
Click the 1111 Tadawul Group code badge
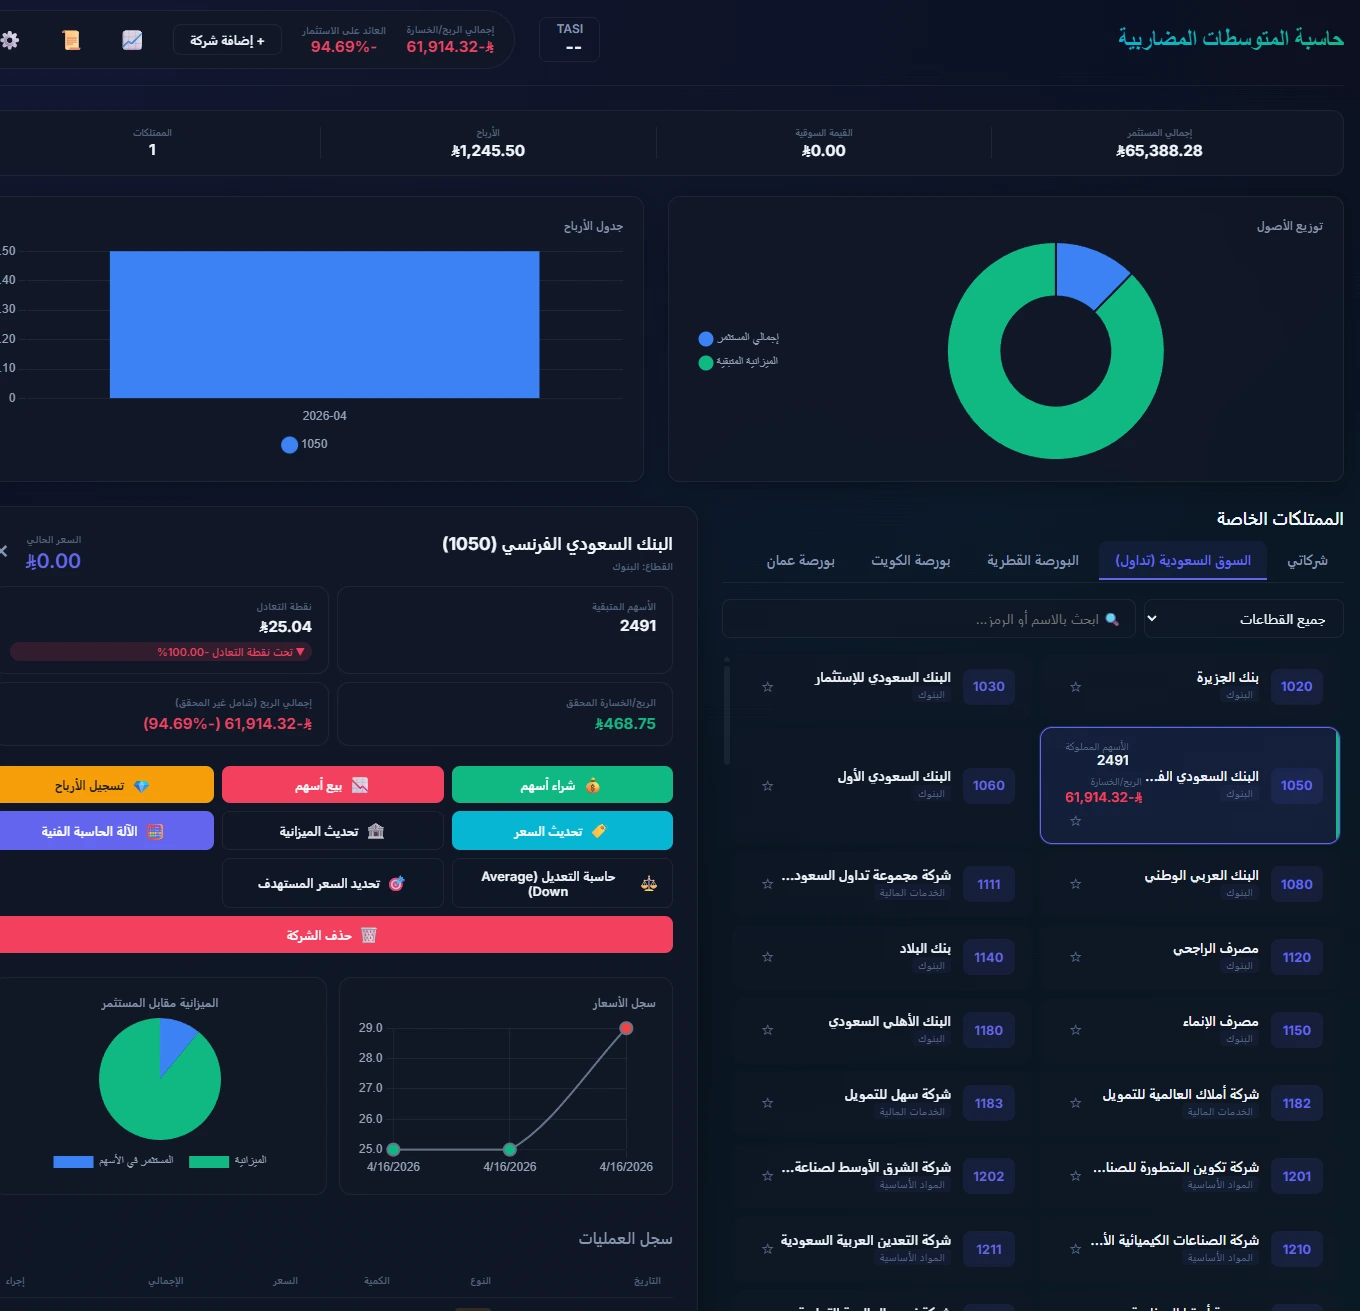click(988, 885)
